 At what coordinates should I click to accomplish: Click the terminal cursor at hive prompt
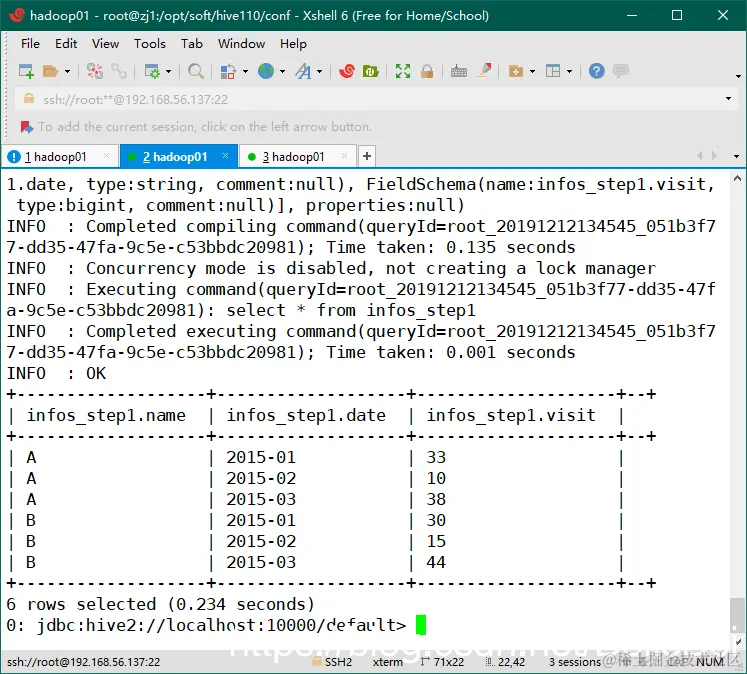coord(421,625)
